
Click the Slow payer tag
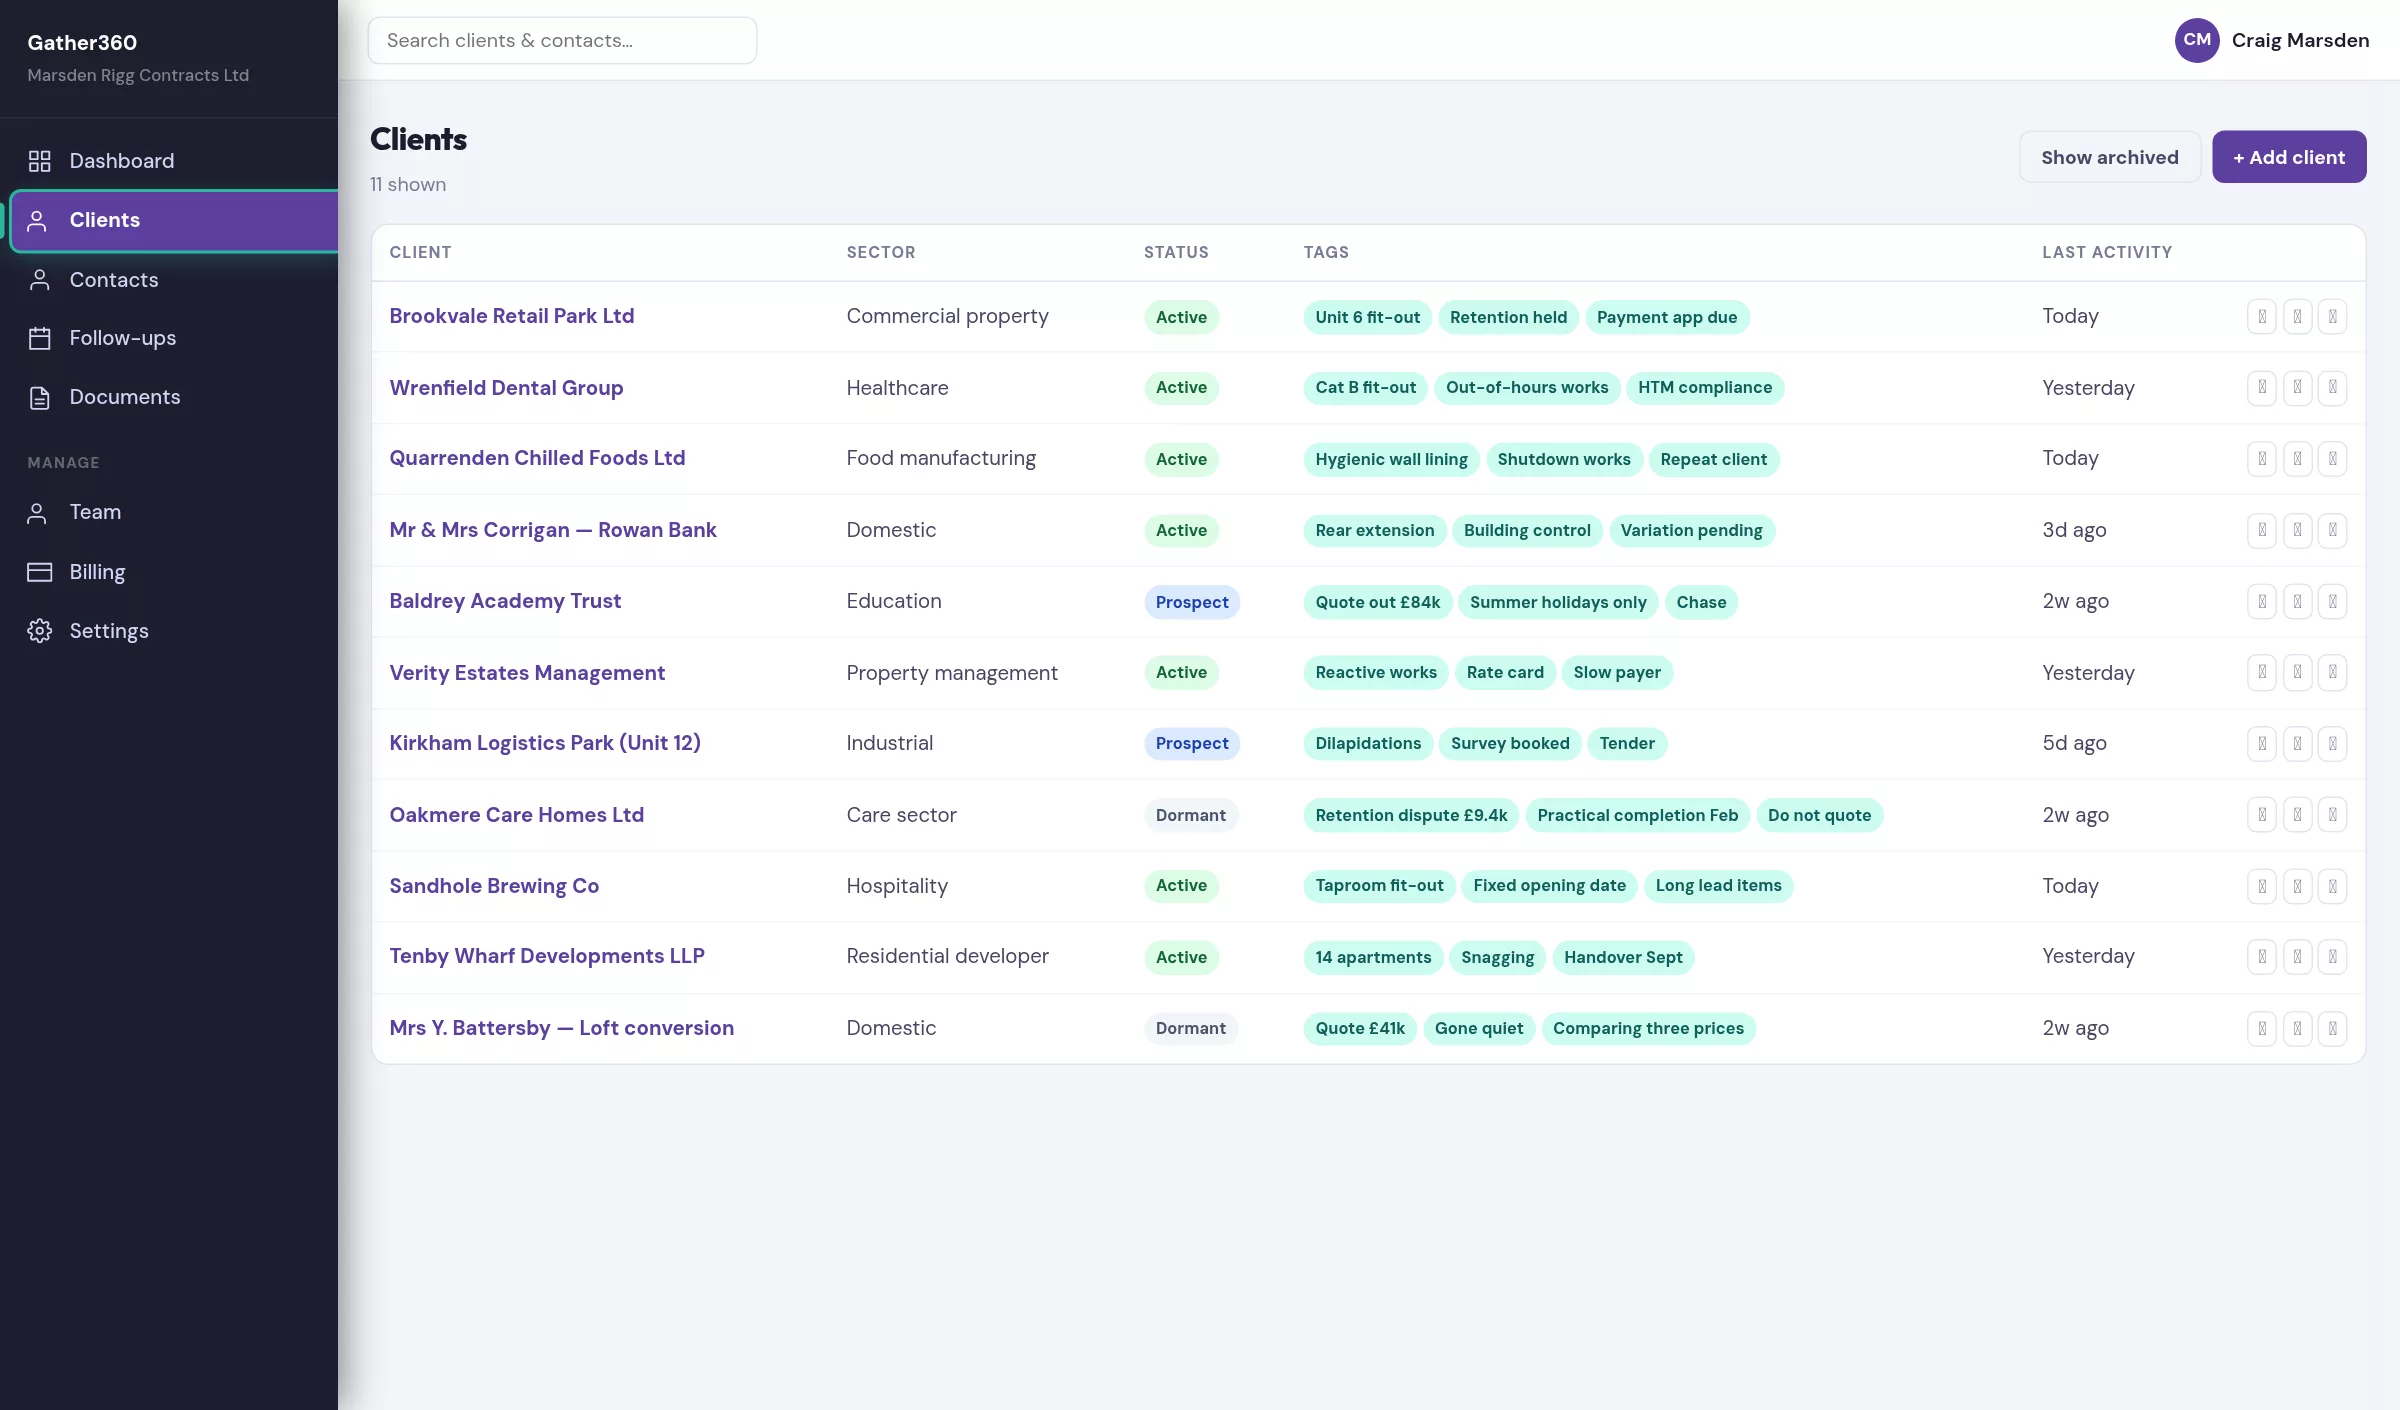pos(1617,673)
